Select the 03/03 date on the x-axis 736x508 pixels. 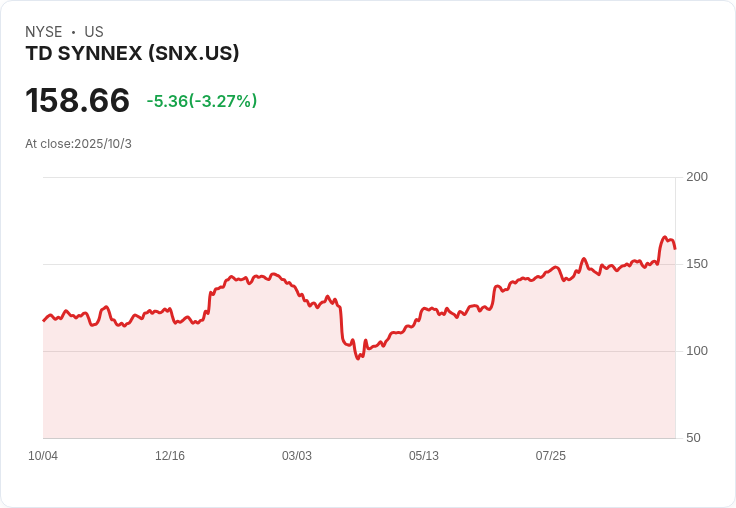pos(297,456)
